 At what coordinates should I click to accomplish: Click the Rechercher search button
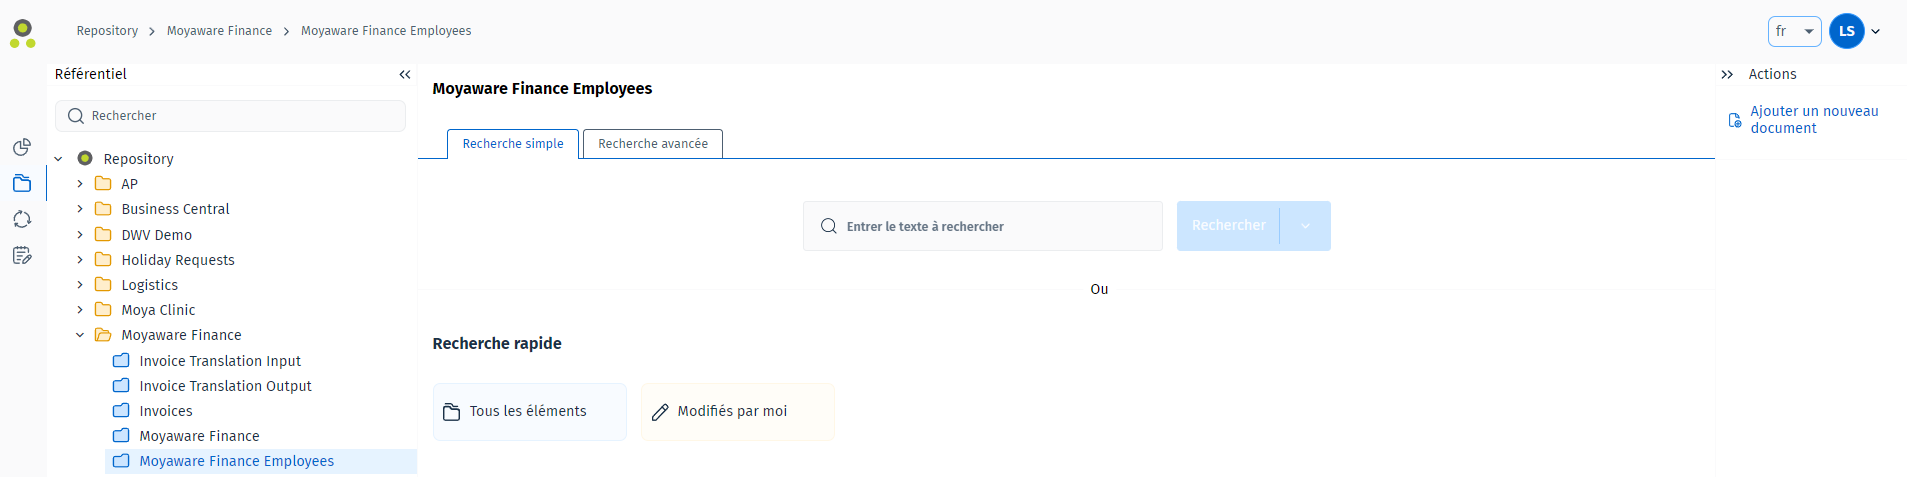[x=1228, y=226]
